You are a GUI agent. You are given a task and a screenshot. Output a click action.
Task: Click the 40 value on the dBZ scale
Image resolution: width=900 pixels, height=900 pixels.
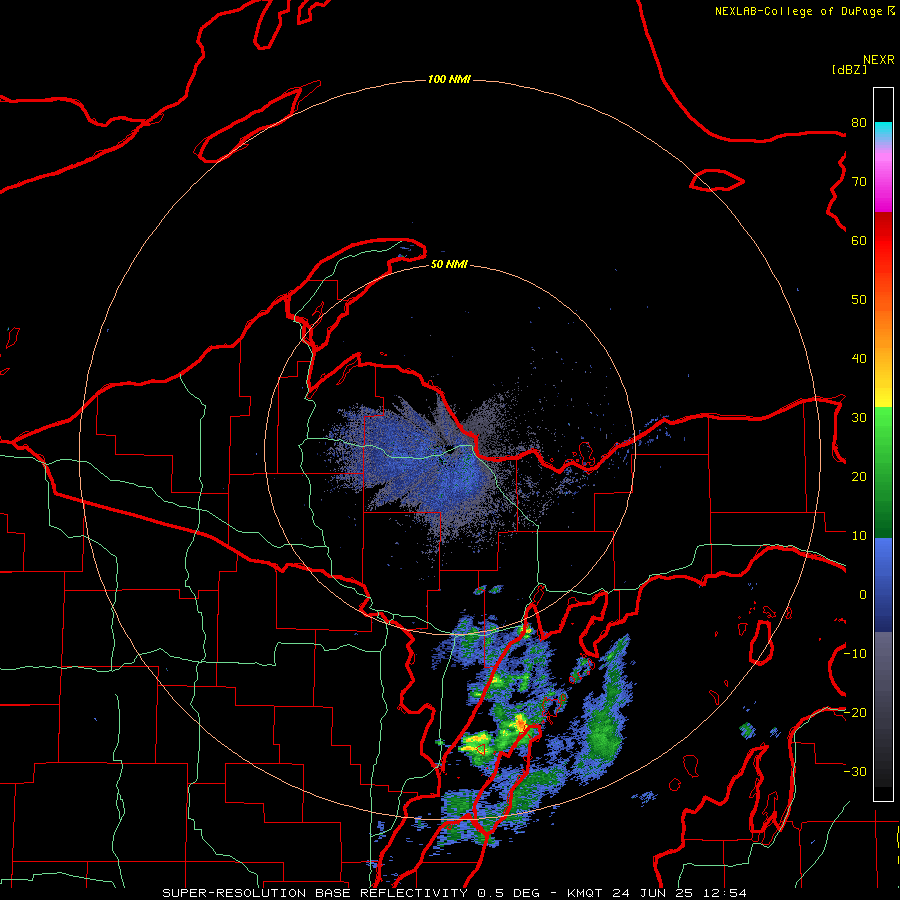[x=859, y=359]
